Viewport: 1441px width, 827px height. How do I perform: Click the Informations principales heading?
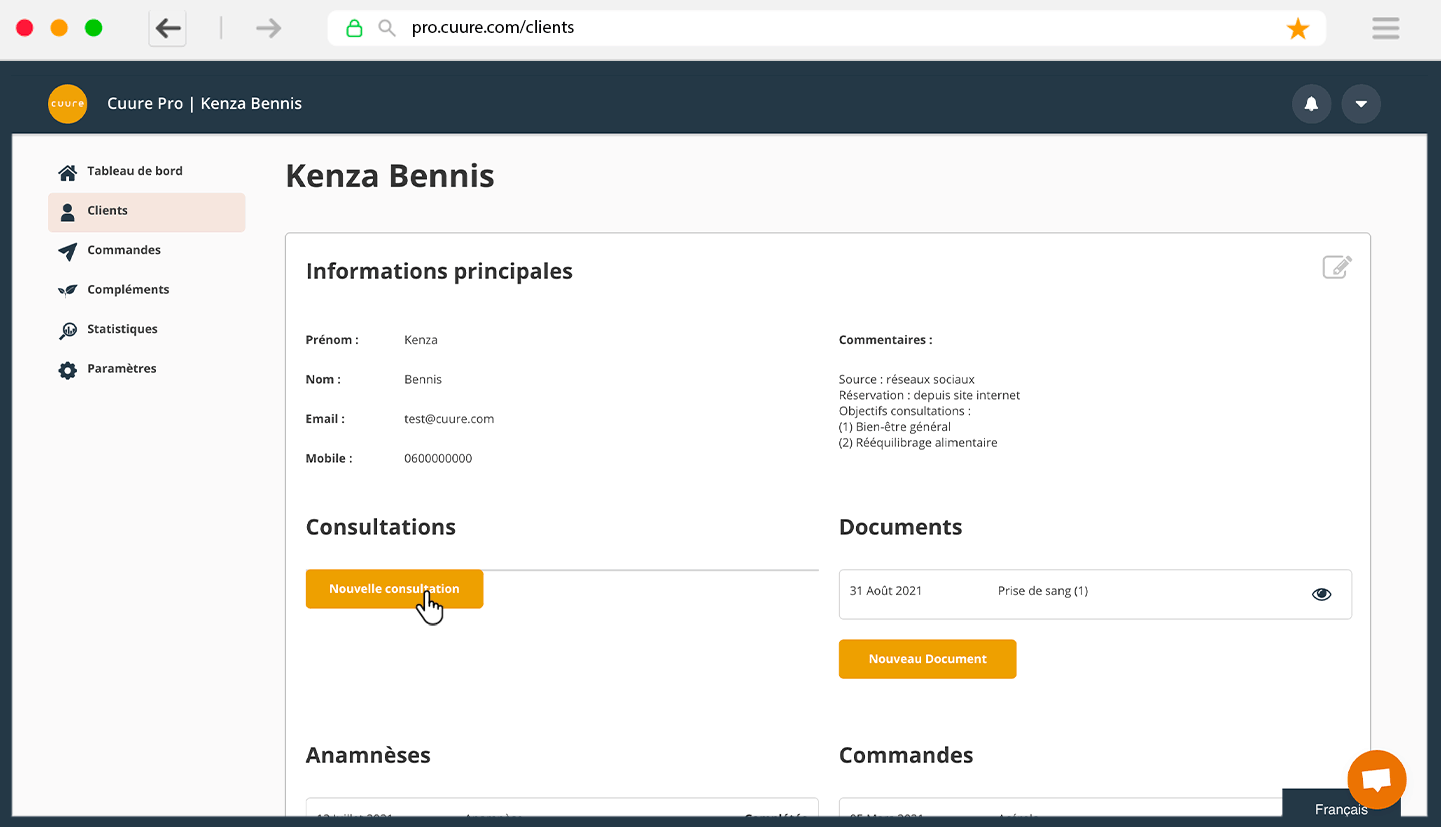(x=439, y=271)
